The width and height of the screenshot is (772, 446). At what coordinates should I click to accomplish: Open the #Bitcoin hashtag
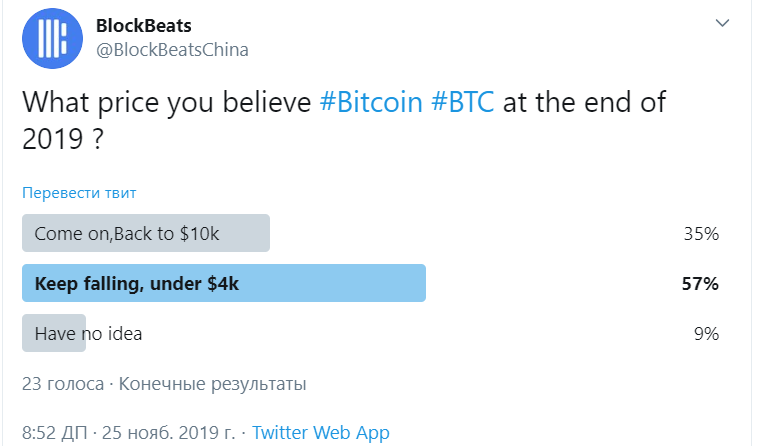pyautogui.click(x=371, y=102)
